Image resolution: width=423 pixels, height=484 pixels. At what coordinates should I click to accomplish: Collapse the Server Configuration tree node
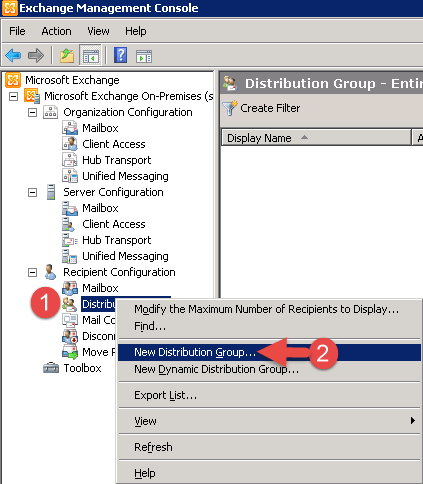coord(32,192)
